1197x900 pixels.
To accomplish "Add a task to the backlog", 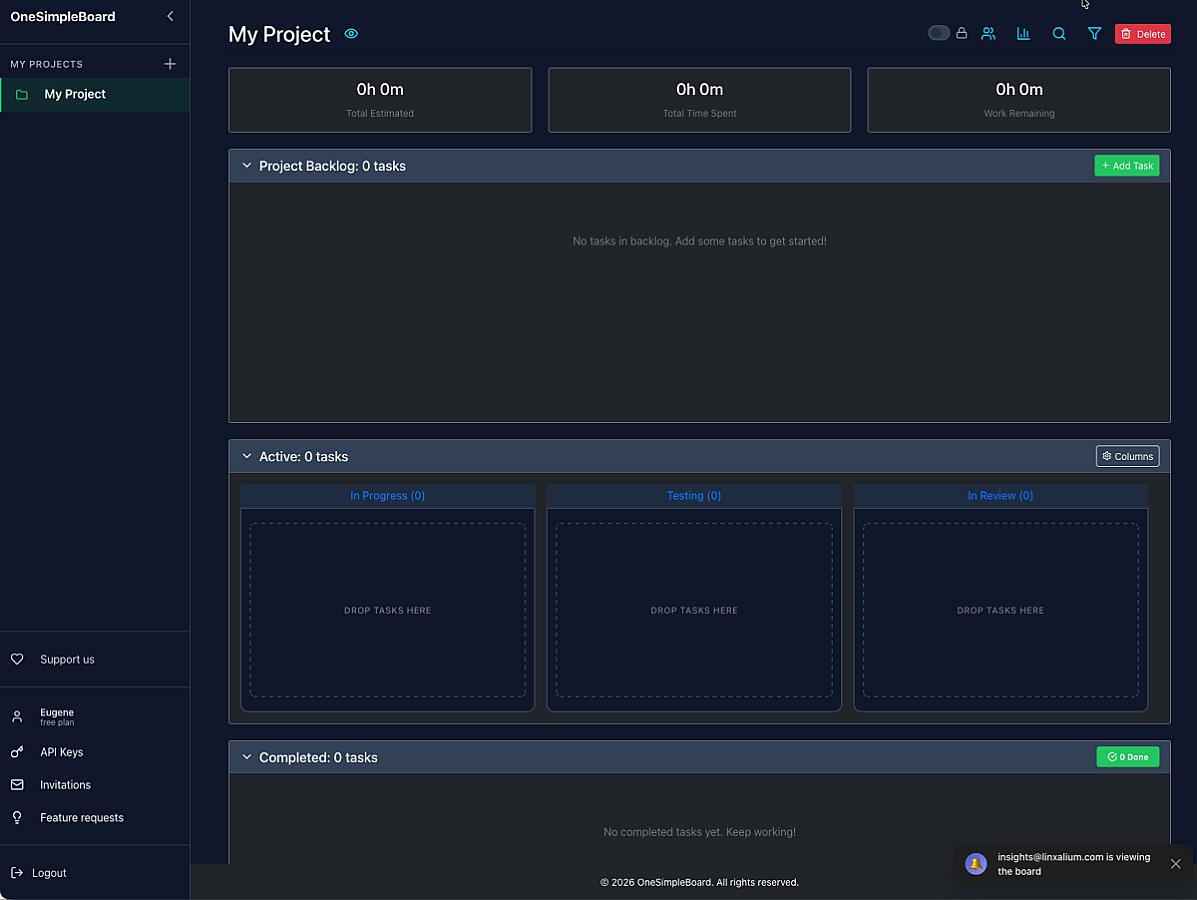I will pyautogui.click(x=1127, y=166).
